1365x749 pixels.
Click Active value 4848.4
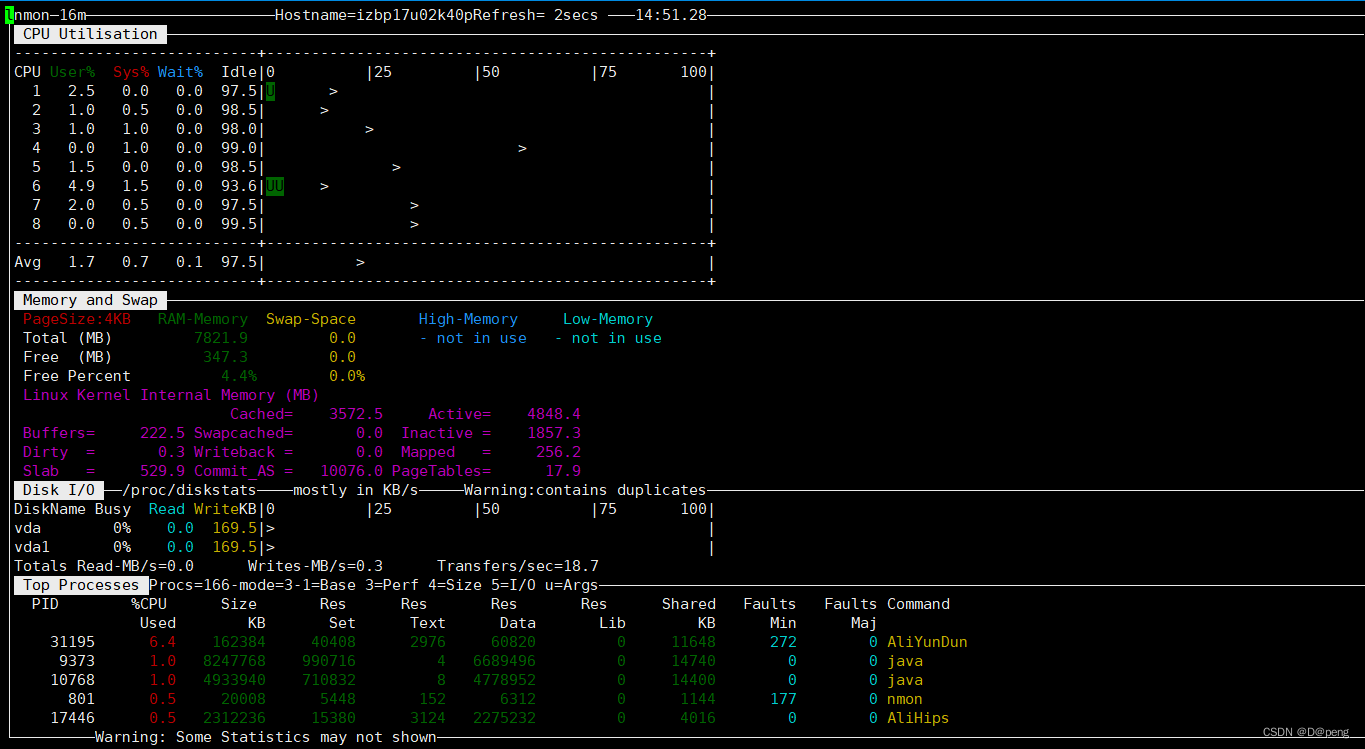tap(554, 414)
